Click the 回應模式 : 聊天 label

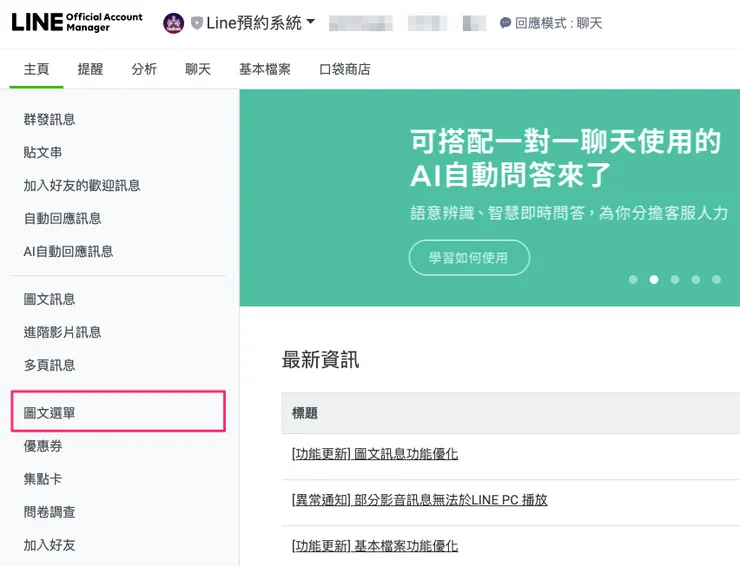pyautogui.click(x=558, y=23)
